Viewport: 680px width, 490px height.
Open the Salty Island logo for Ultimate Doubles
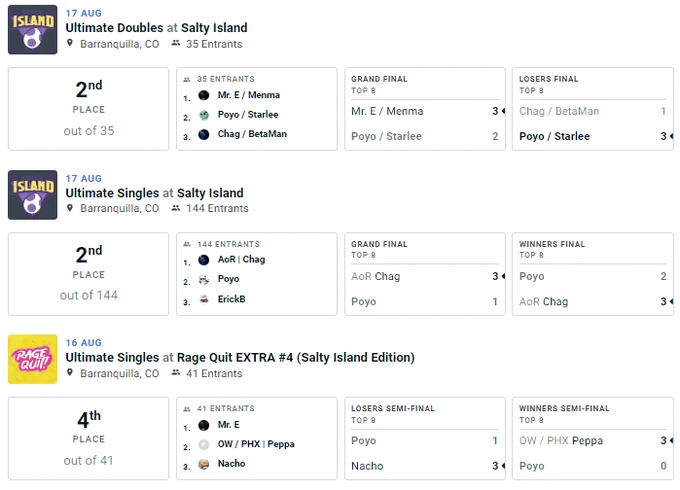(33, 29)
